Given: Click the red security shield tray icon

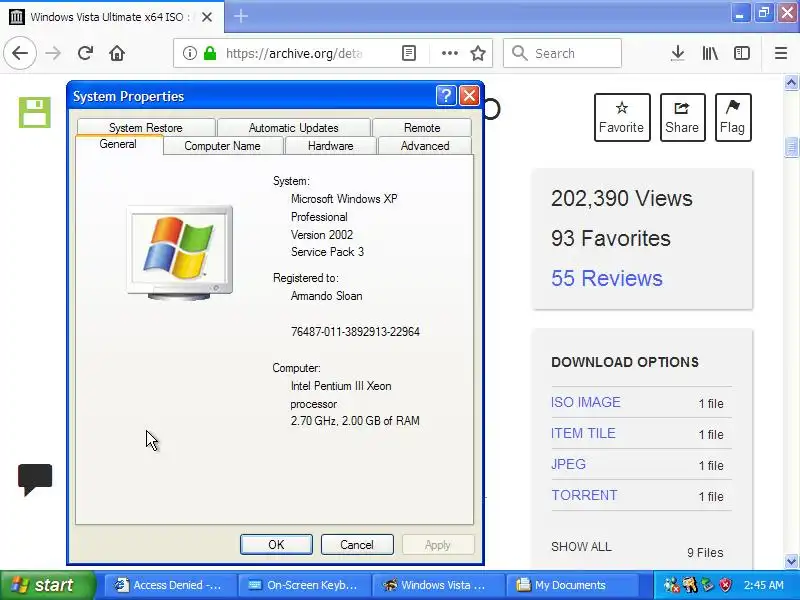Looking at the screenshot, I should click(x=725, y=585).
